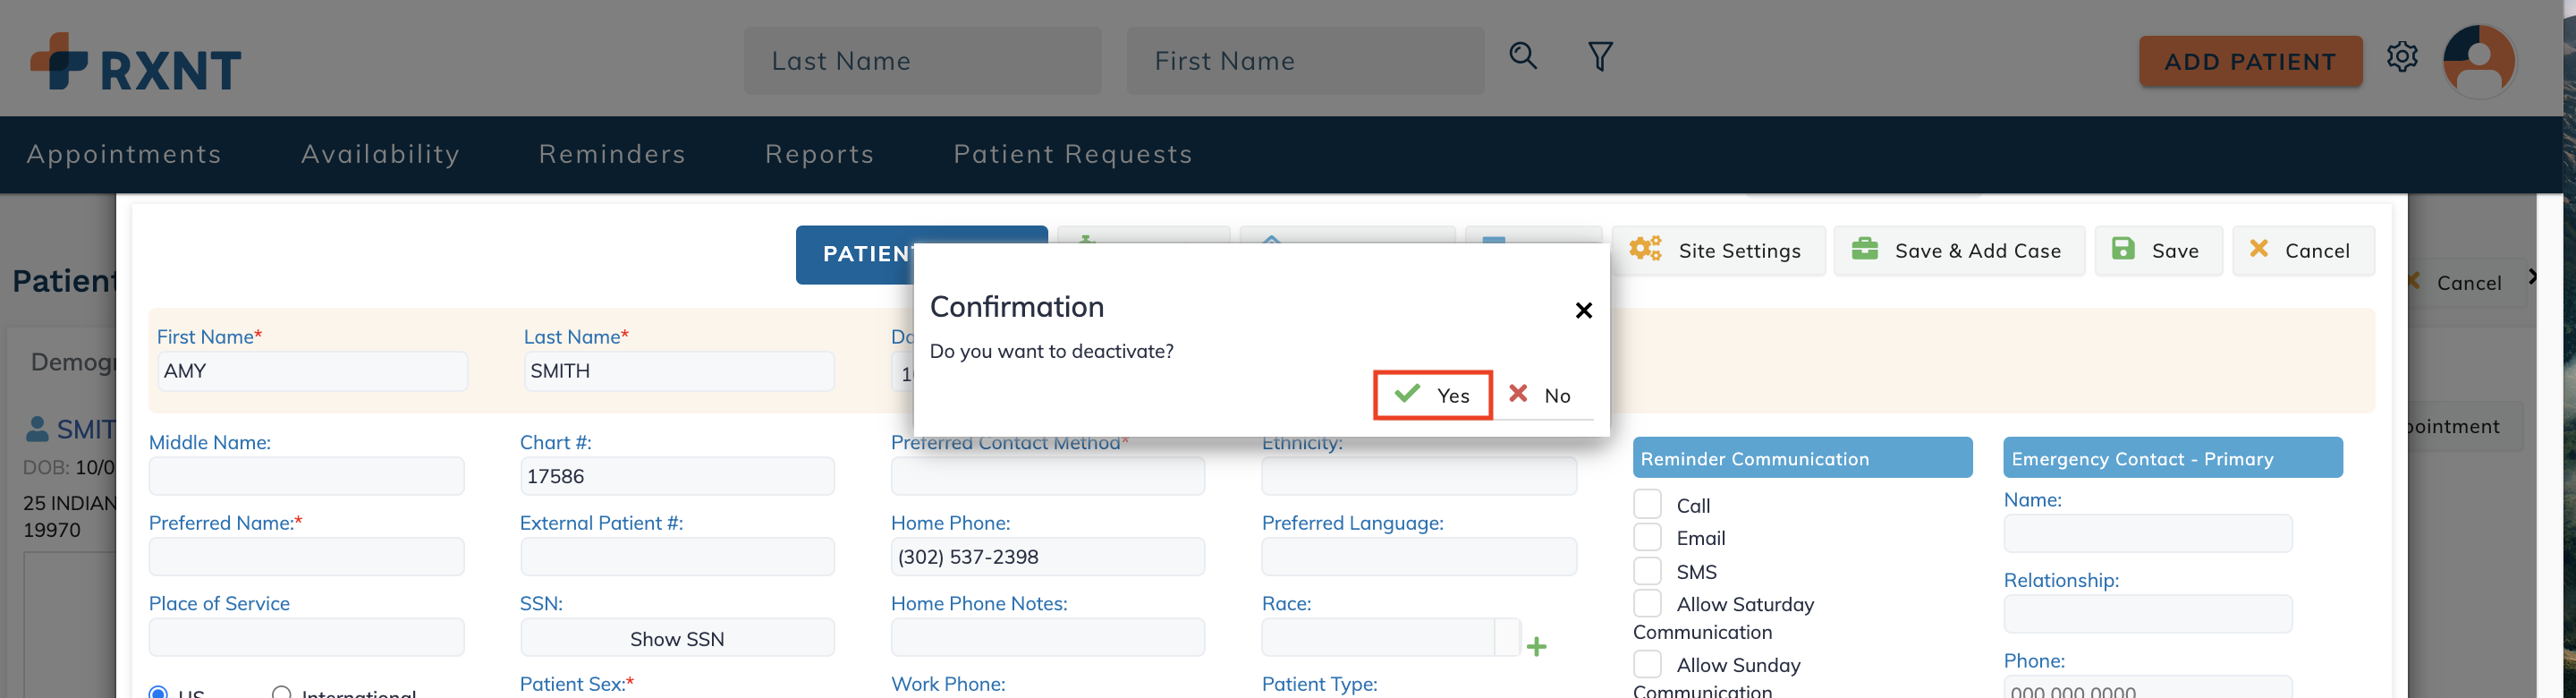Viewport: 2576px width, 698px height.
Task: Enable the Call reminder checkbox
Action: (x=1647, y=504)
